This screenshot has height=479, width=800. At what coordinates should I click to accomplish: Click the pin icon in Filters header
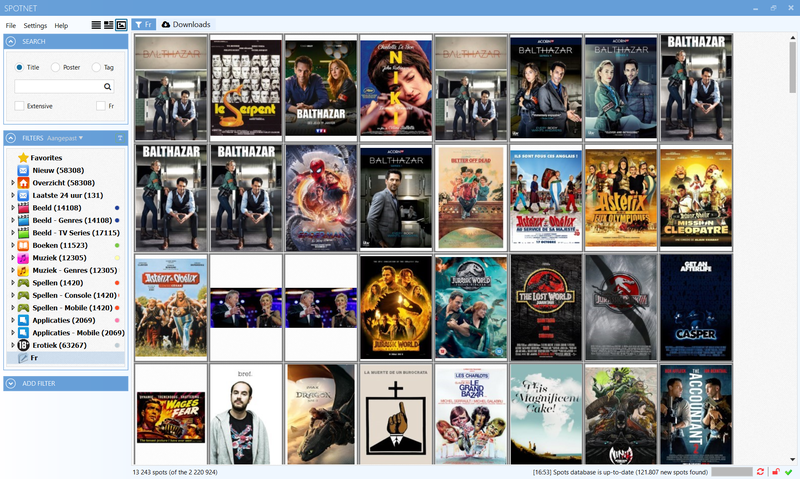click(x=120, y=138)
